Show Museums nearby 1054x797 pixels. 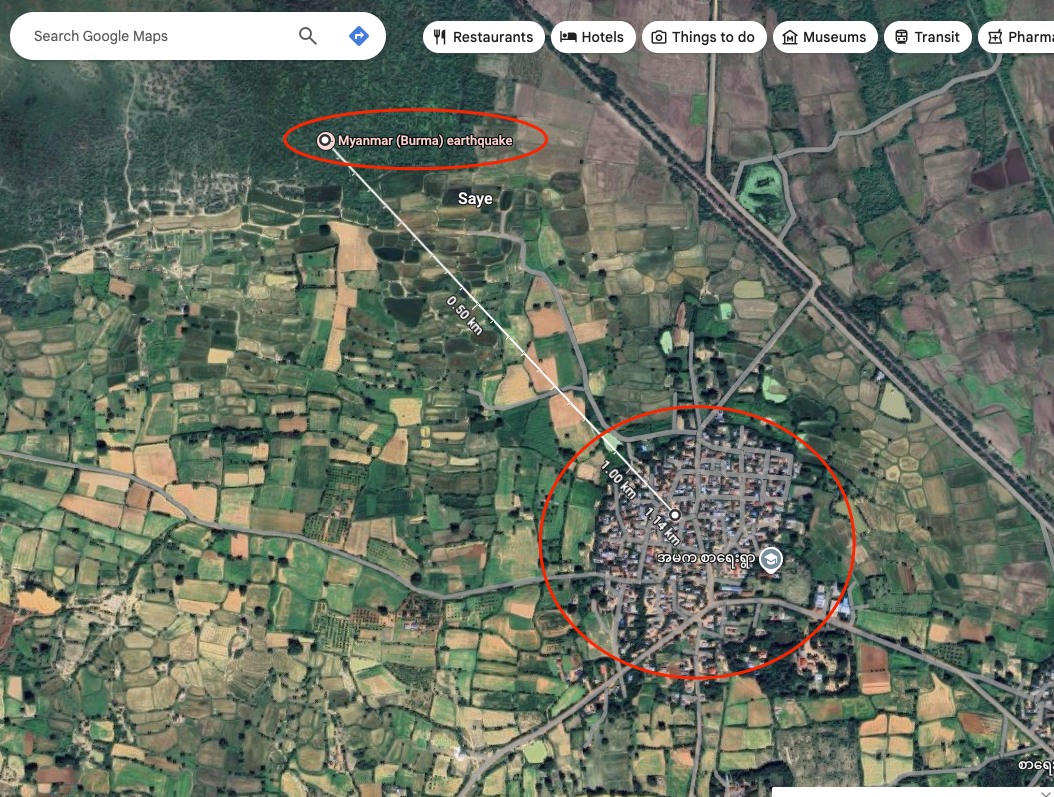[825, 37]
